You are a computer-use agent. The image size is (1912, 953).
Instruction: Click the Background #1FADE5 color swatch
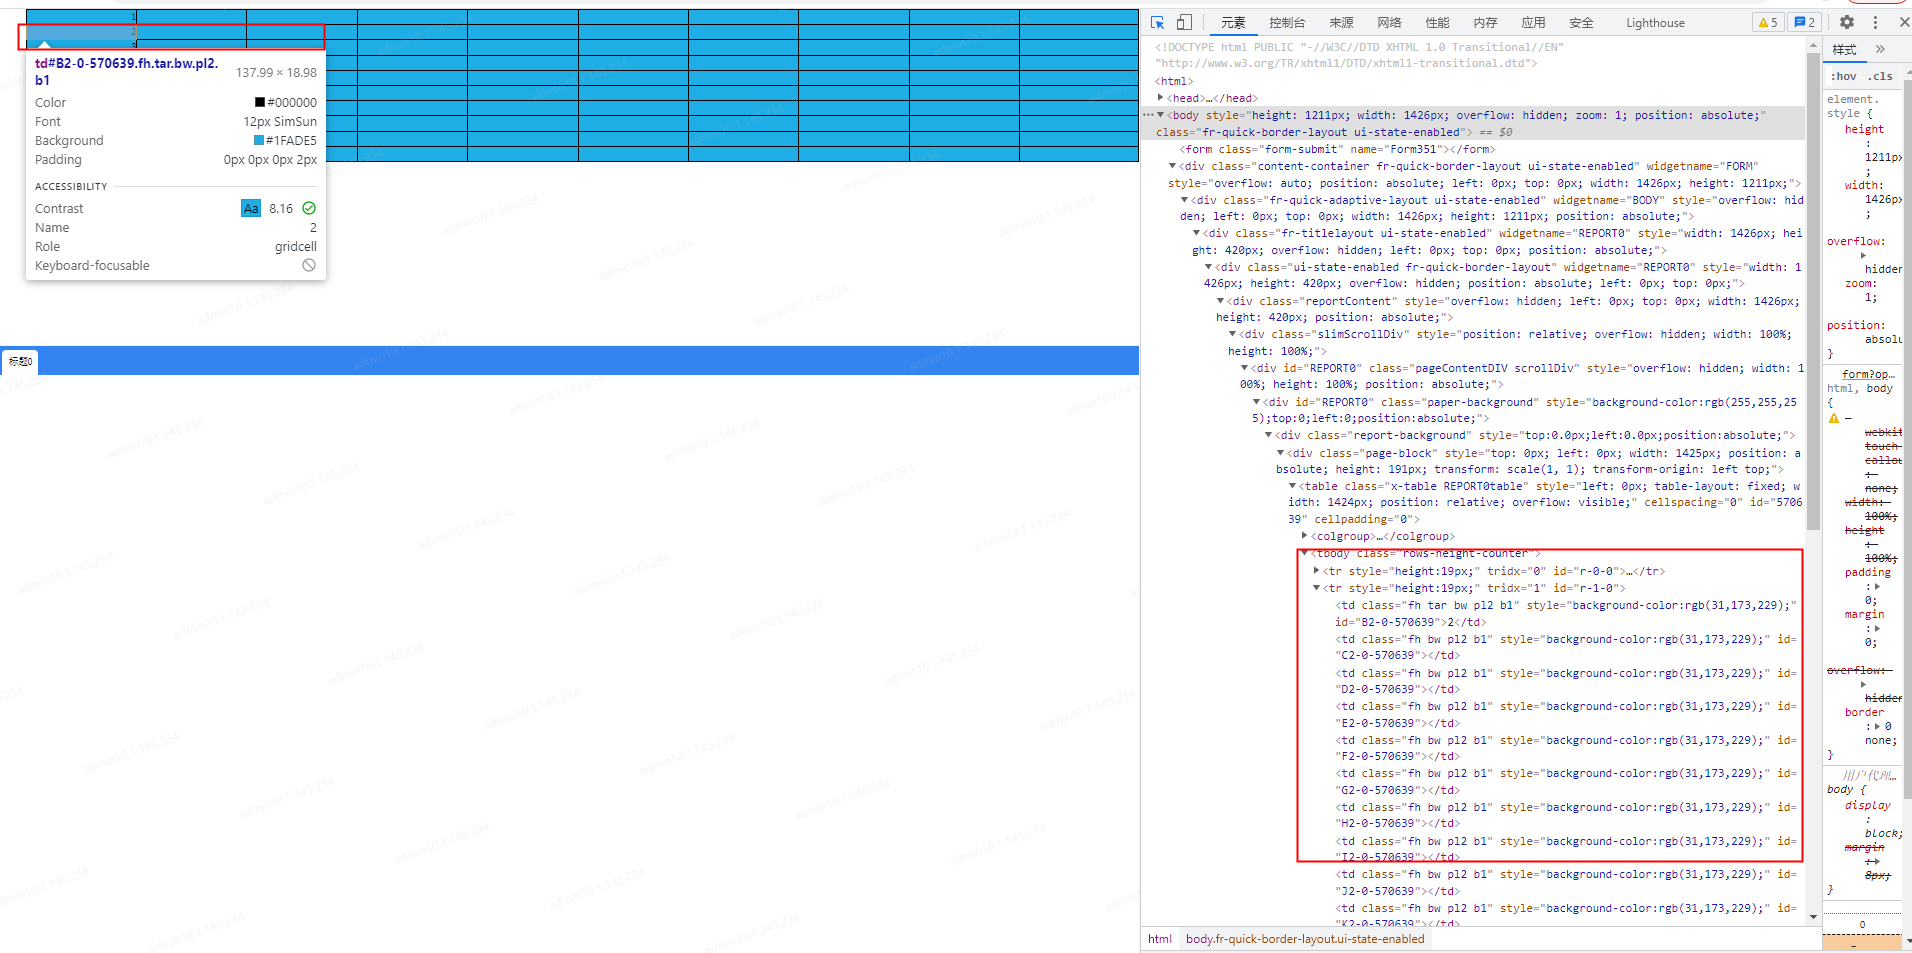click(259, 140)
